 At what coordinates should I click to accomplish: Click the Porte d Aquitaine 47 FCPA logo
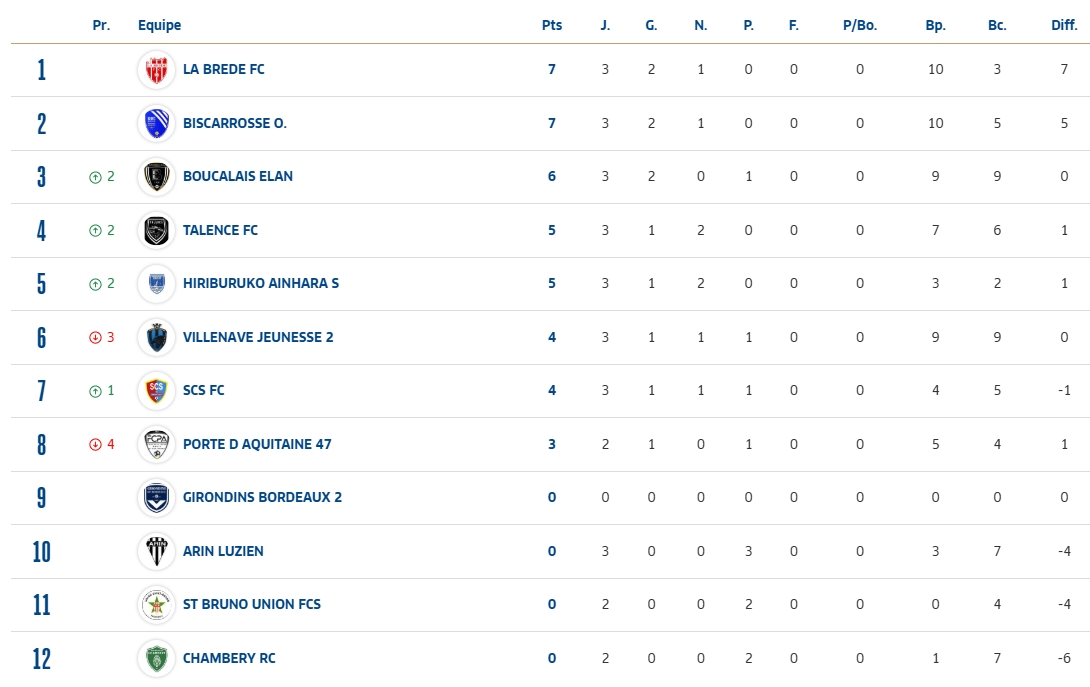click(156, 444)
